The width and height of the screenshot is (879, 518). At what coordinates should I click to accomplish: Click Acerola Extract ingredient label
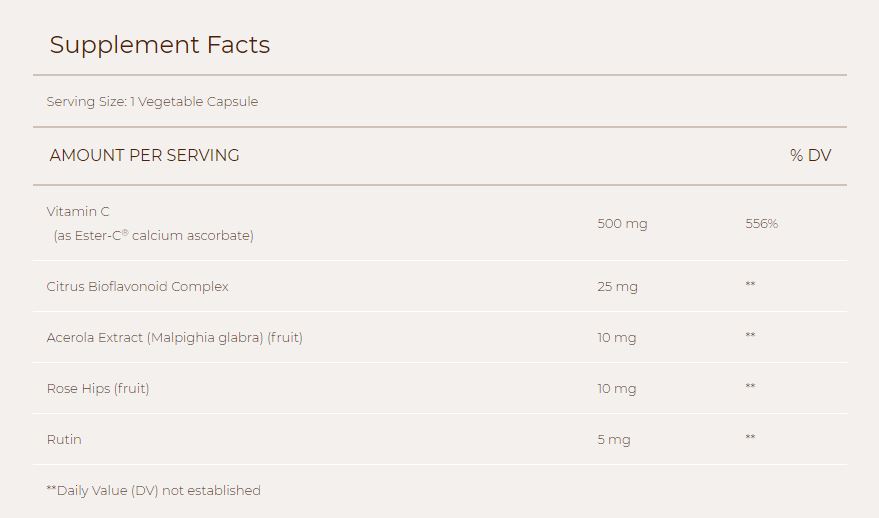click(175, 338)
